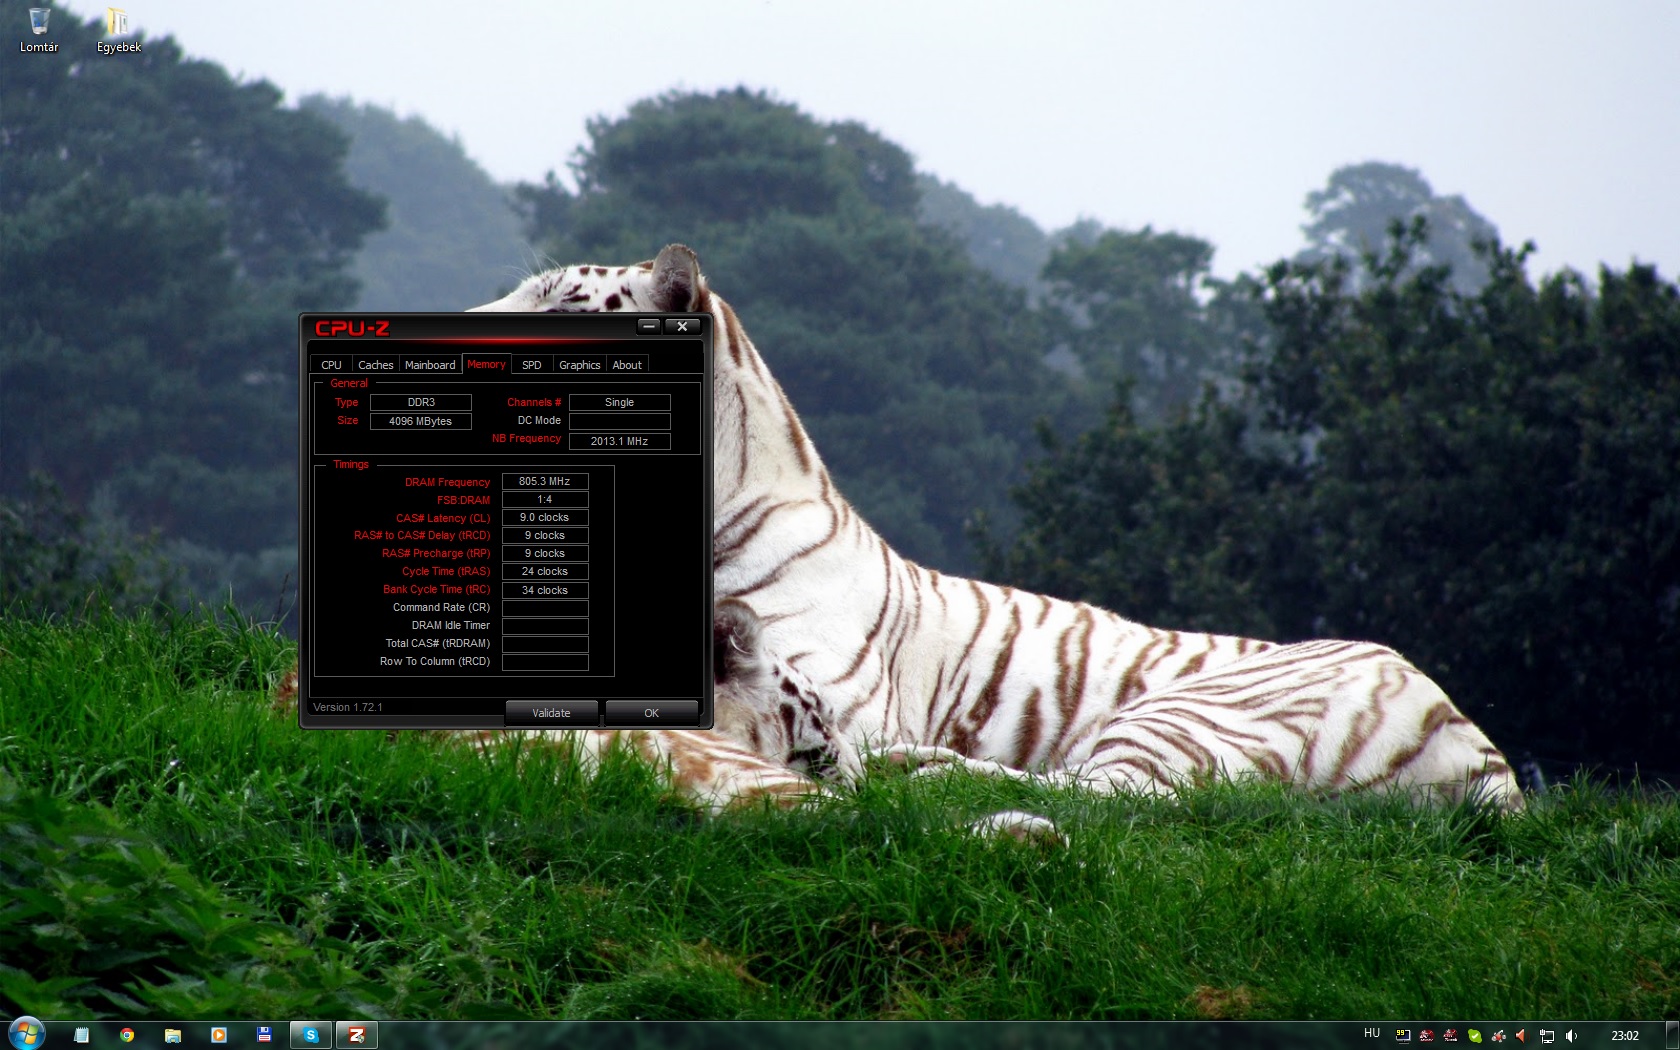Open the About tab

627,365
